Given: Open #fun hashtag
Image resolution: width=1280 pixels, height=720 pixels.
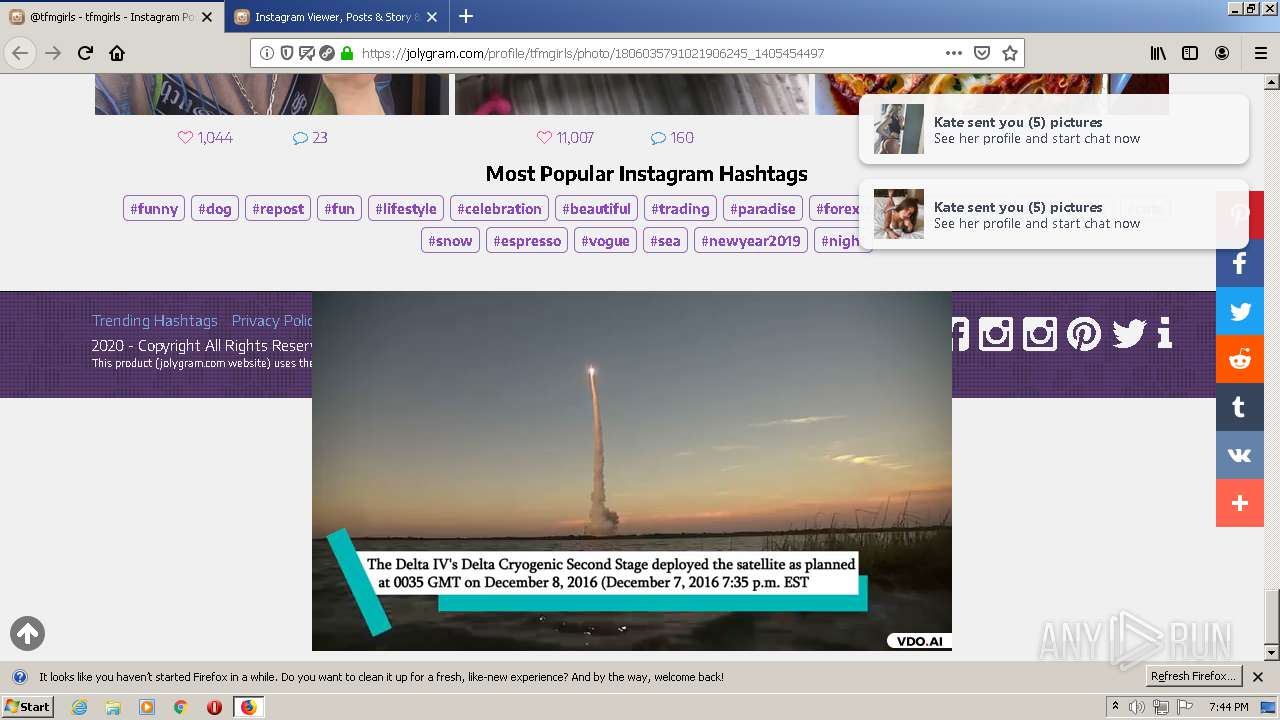Looking at the screenshot, I should [x=340, y=209].
